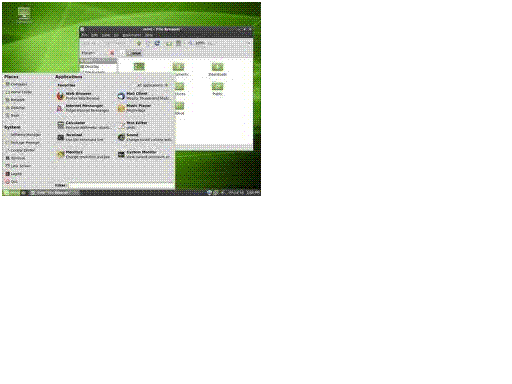
Task: Launch the Calculator application
Action: 82,125
